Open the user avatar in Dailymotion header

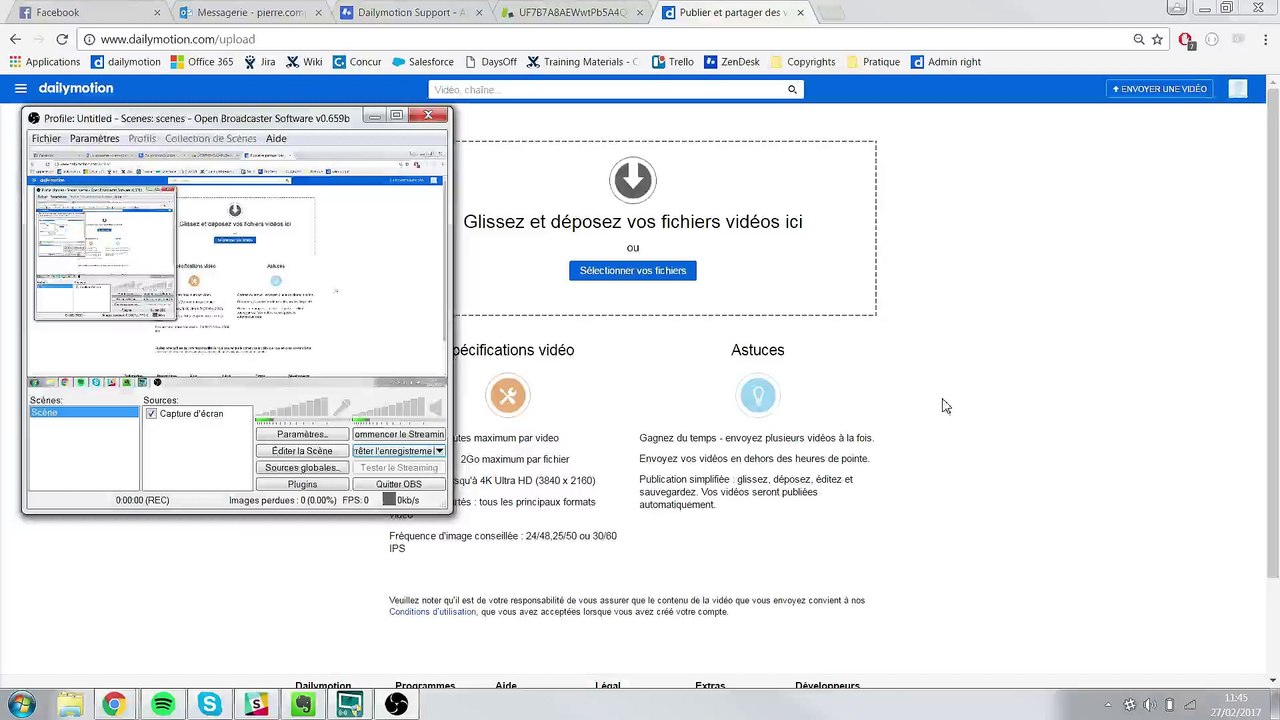1238,89
